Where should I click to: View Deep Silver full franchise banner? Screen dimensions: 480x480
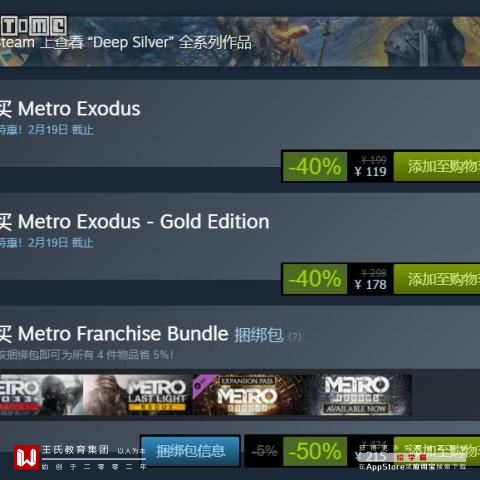(x=240, y=41)
